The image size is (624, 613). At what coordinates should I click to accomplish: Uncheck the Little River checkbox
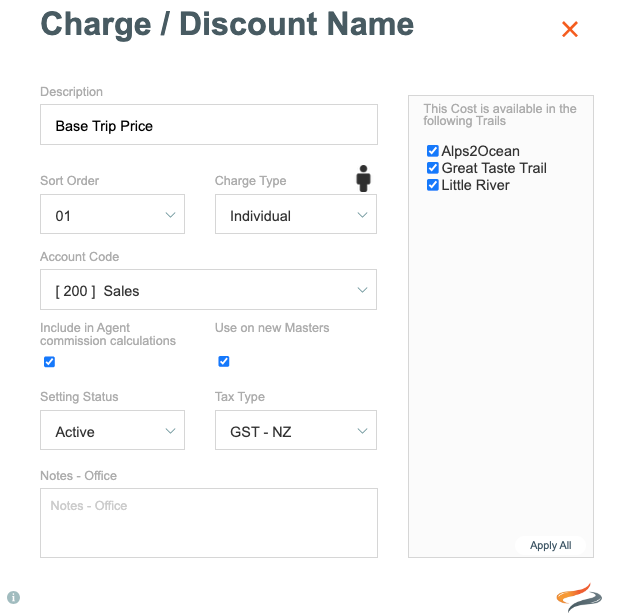(x=433, y=185)
